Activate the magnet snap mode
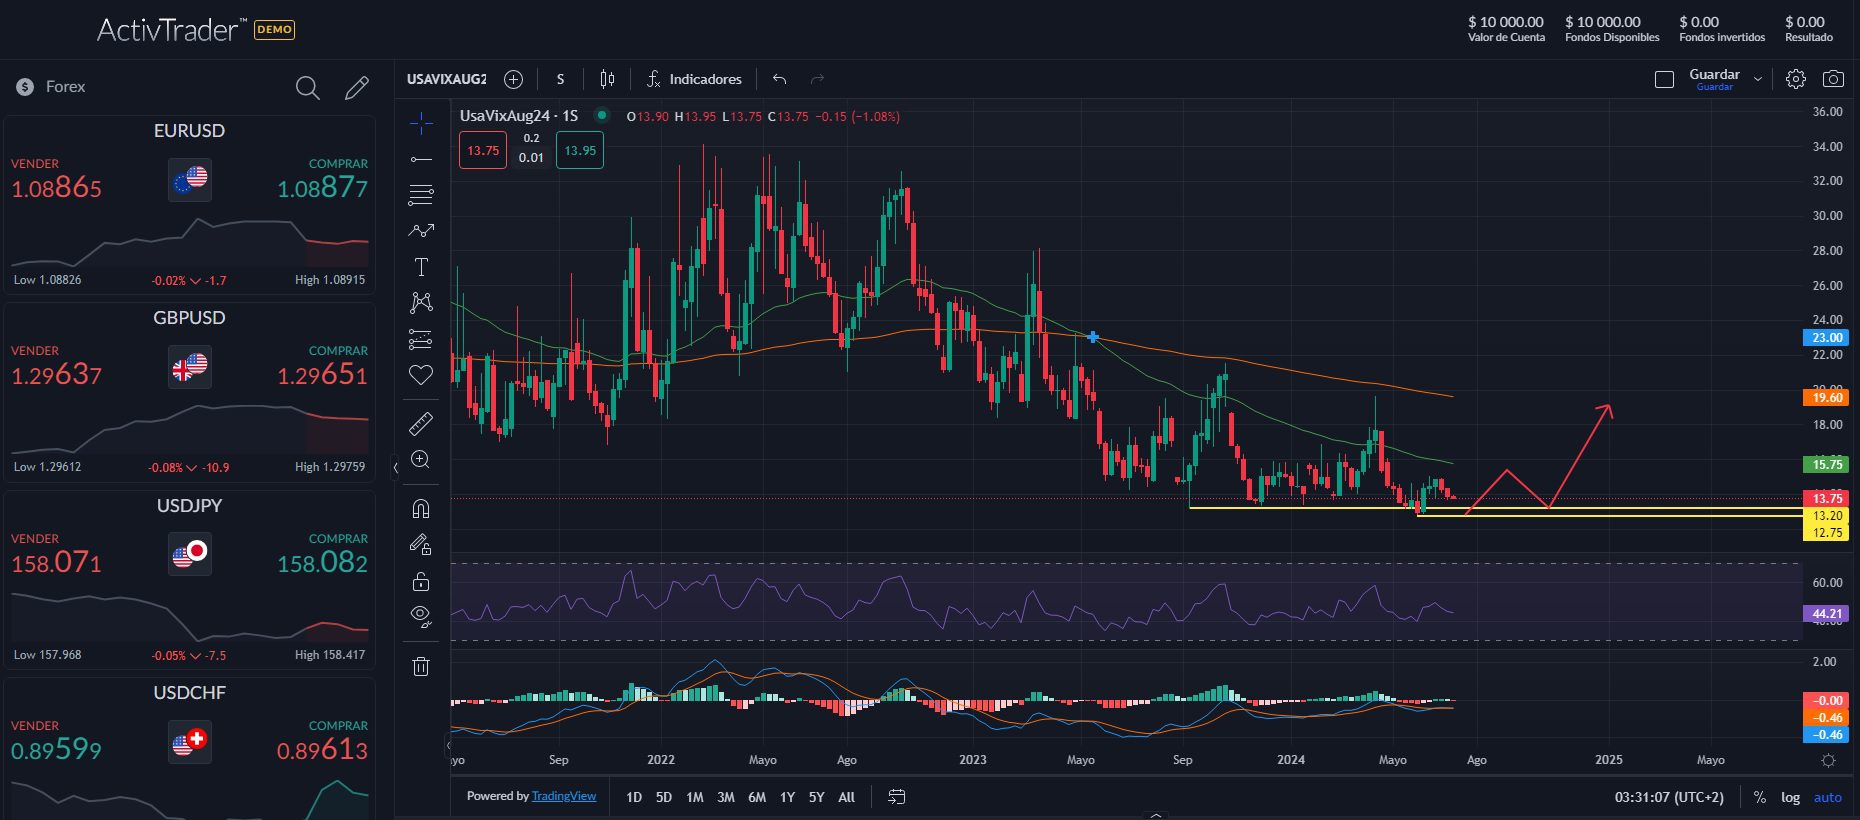This screenshot has height=820, width=1860. [421, 509]
